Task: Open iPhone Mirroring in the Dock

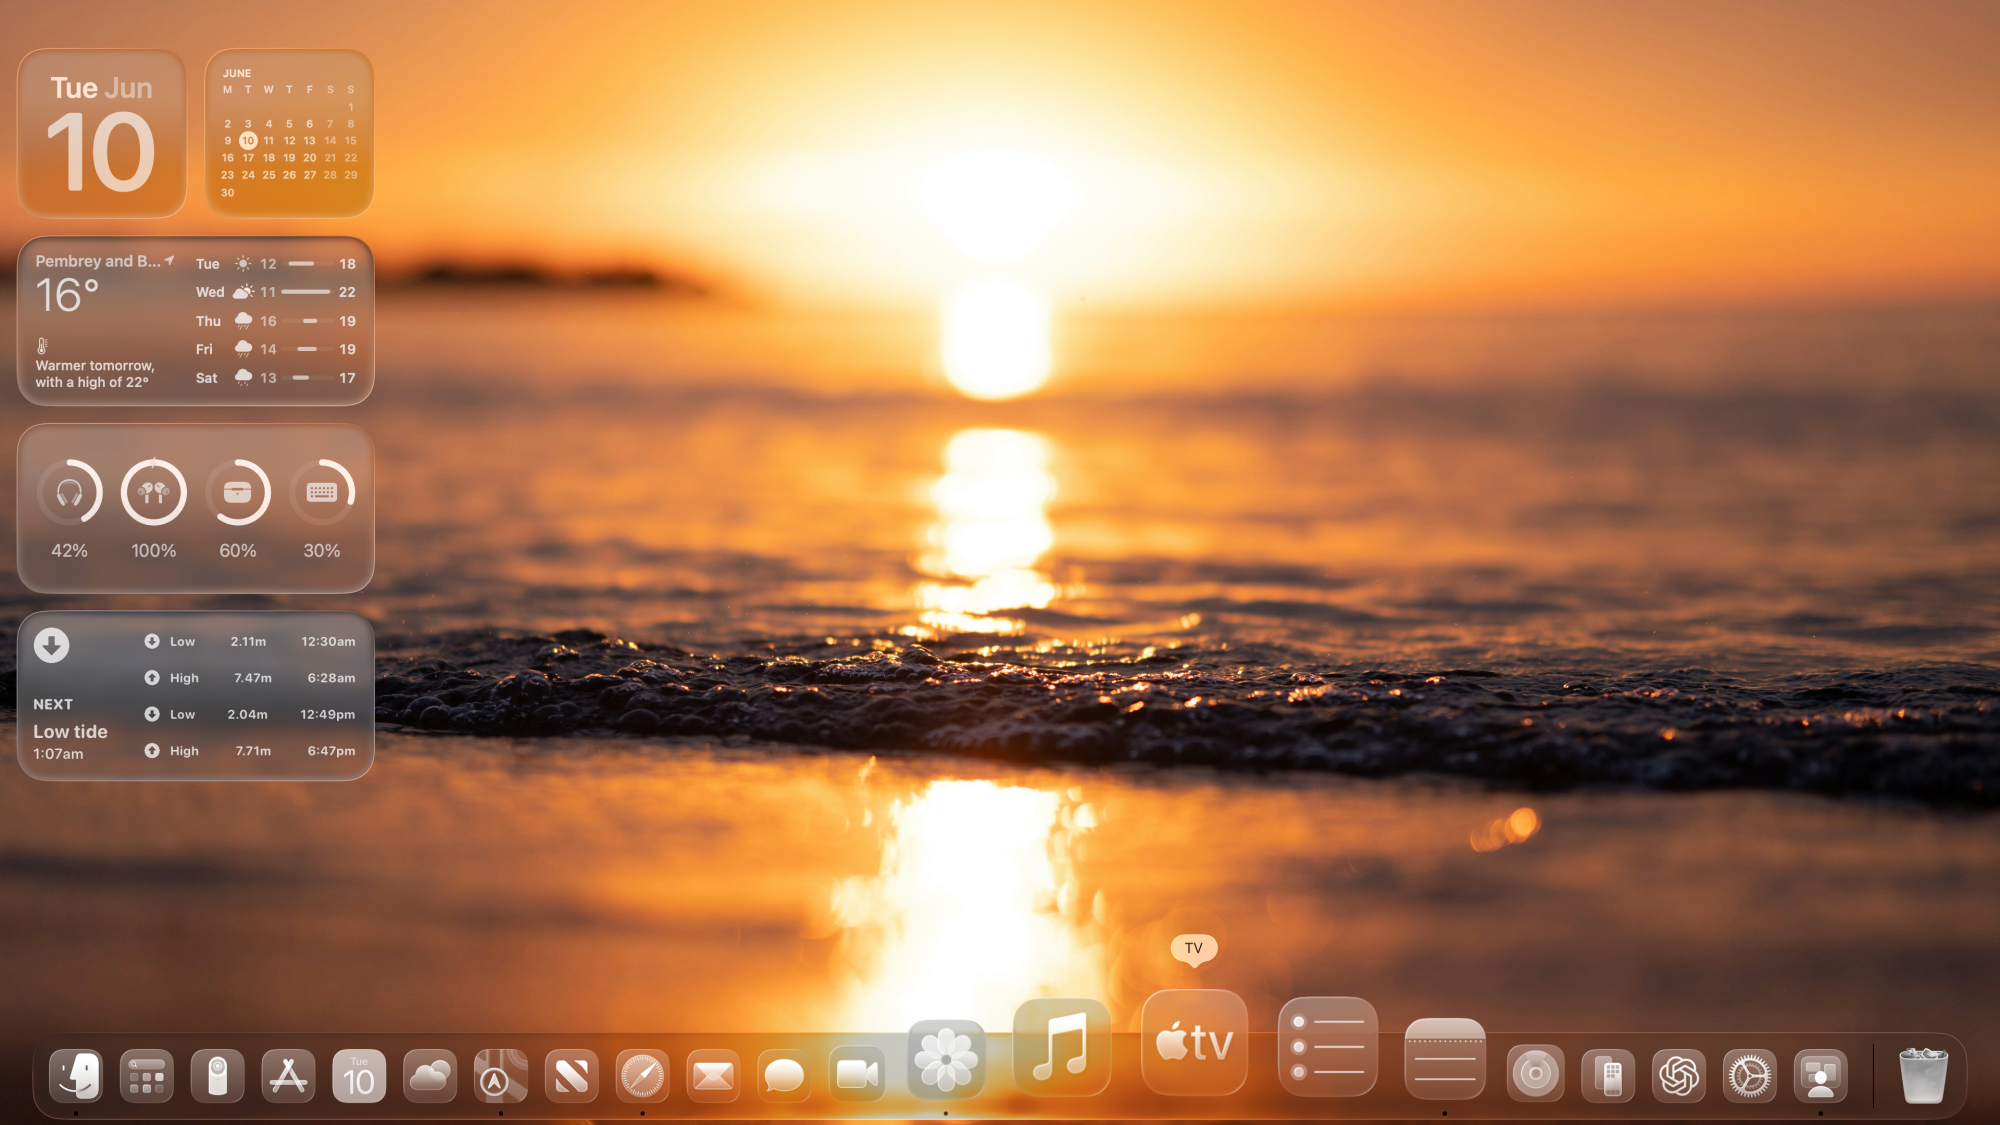Action: (x=1608, y=1076)
